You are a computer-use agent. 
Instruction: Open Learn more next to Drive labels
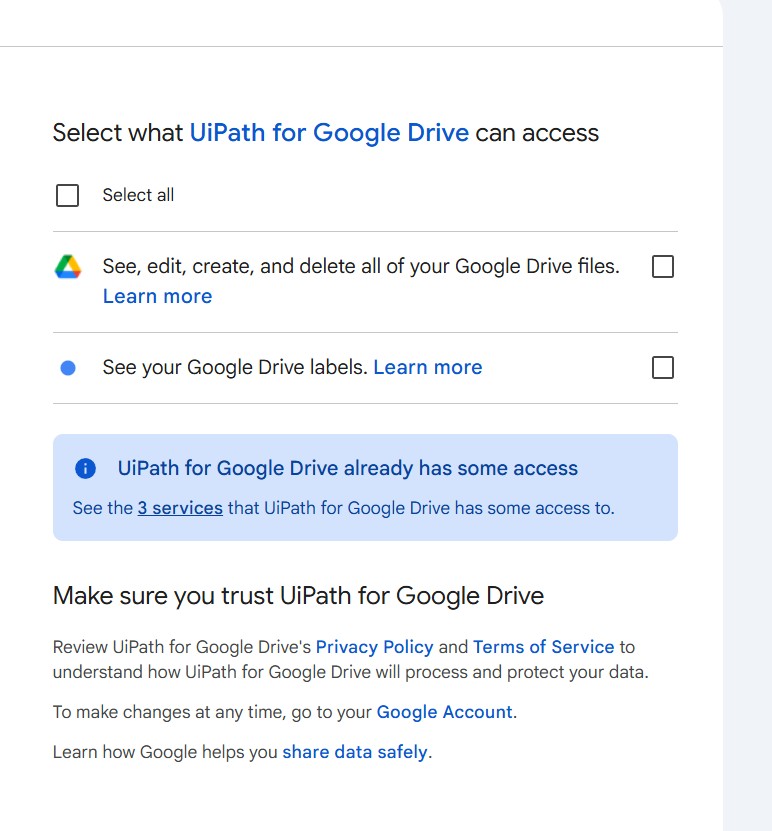coord(427,367)
